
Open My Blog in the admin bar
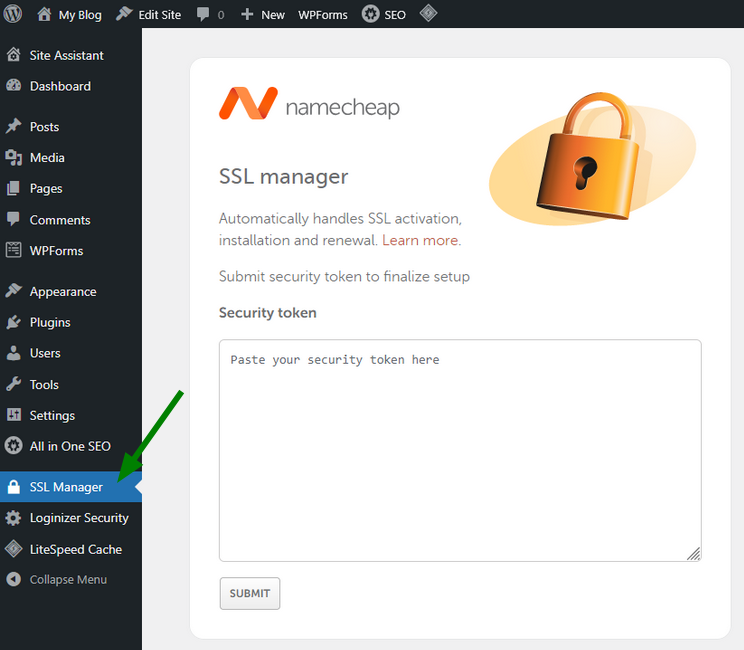tap(80, 15)
